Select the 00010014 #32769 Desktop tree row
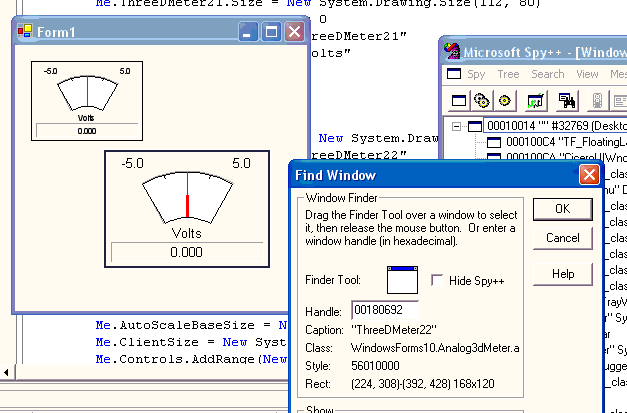The width and height of the screenshot is (627, 413). click(x=555, y=126)
